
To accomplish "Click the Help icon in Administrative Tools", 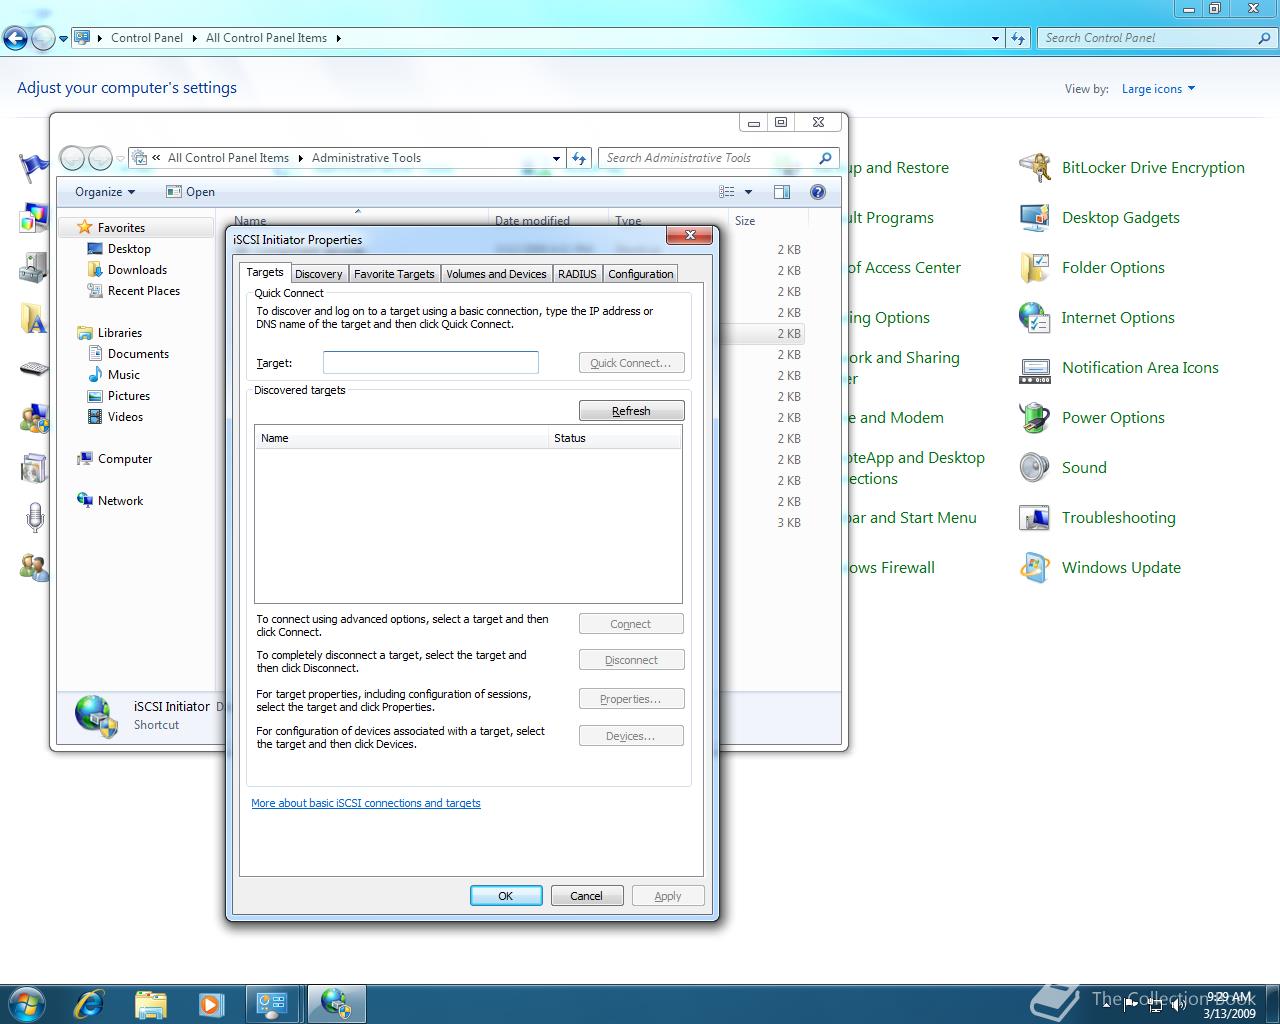I will pyautogui.click(x=818, y=192).
